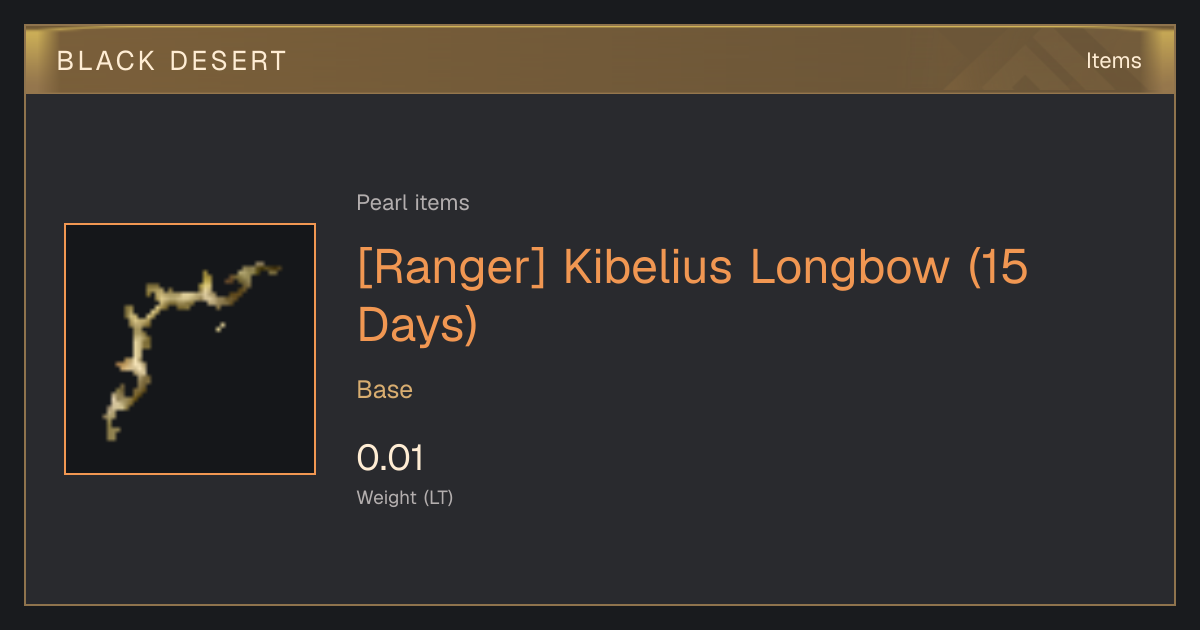Open the Pearl items category

[x=413, y=203]
